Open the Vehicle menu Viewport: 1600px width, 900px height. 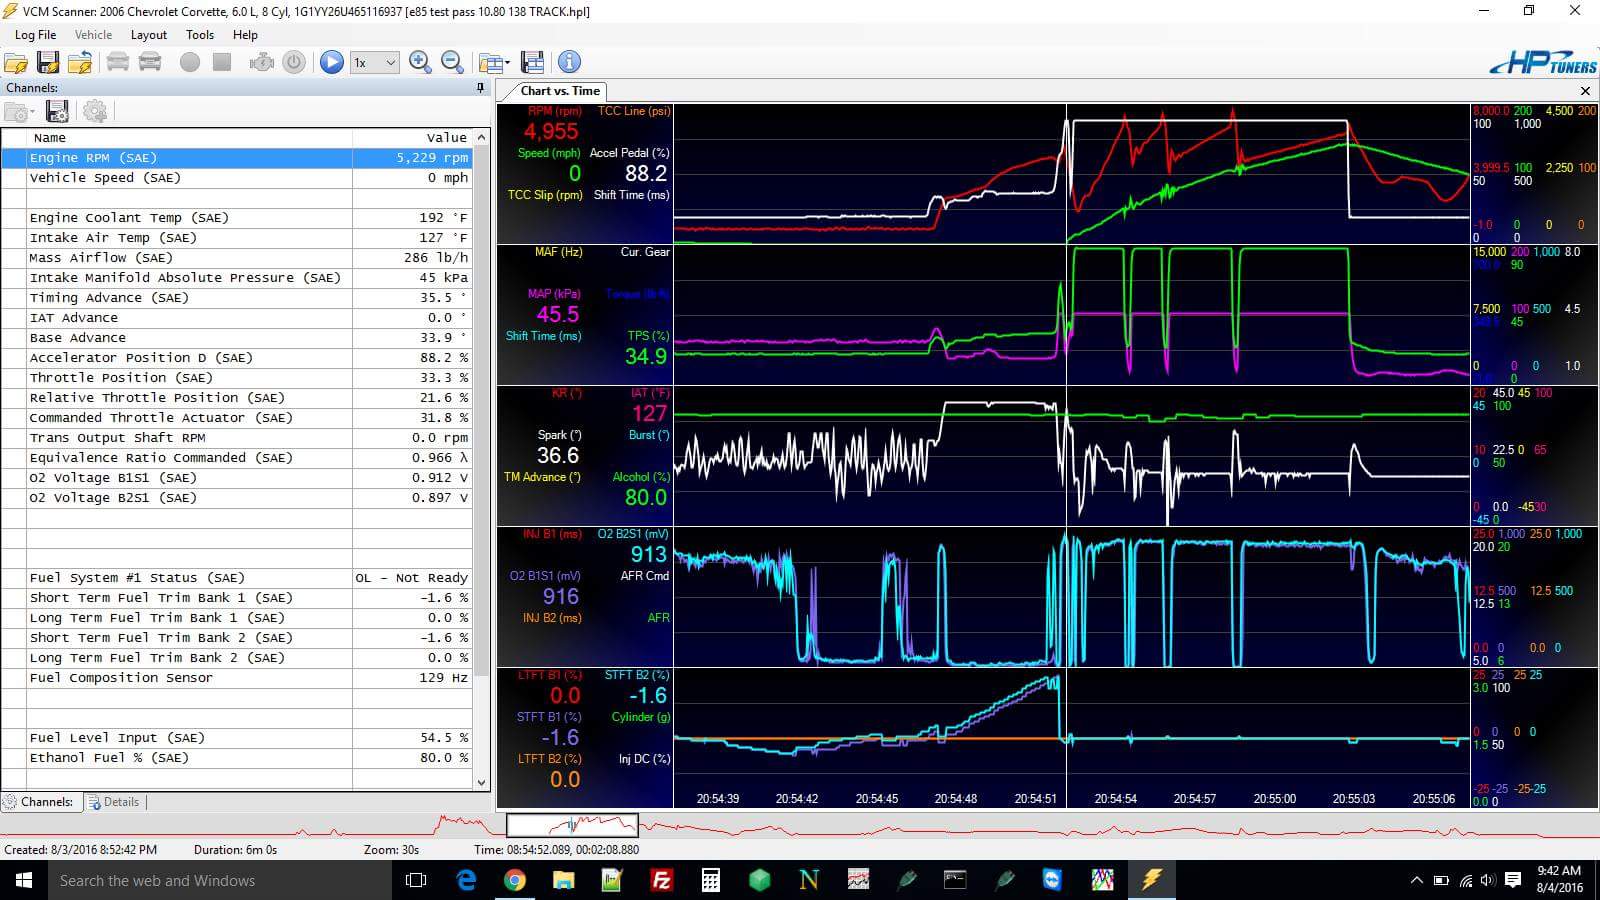pos(93,34)
